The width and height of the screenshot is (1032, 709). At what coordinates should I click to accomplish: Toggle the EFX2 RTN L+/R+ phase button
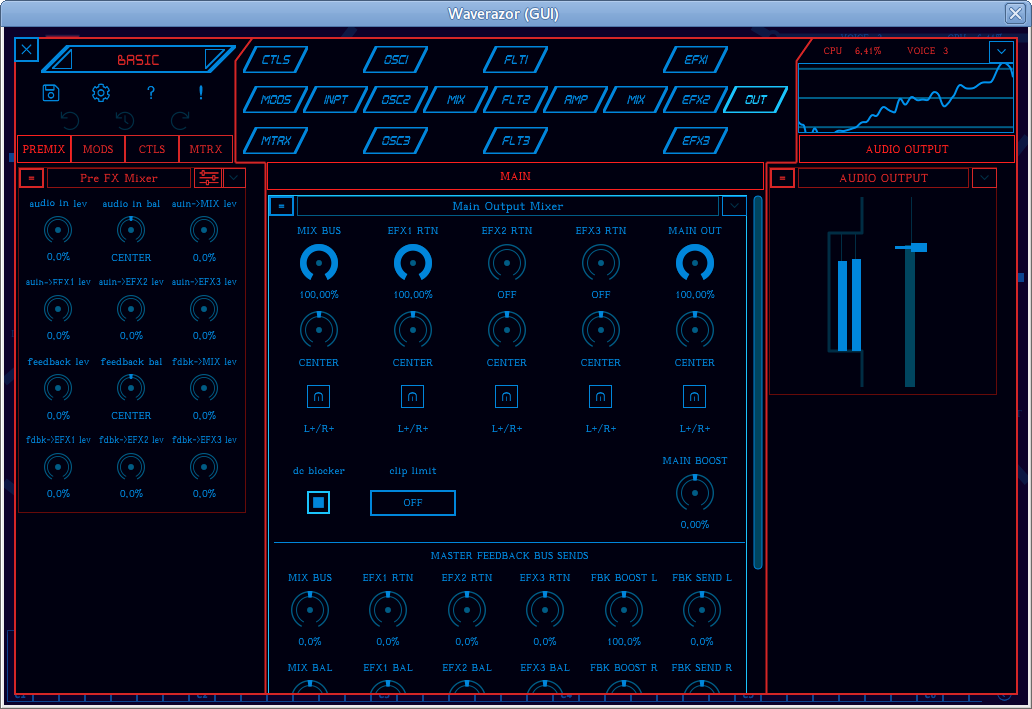tap(507, 397)
